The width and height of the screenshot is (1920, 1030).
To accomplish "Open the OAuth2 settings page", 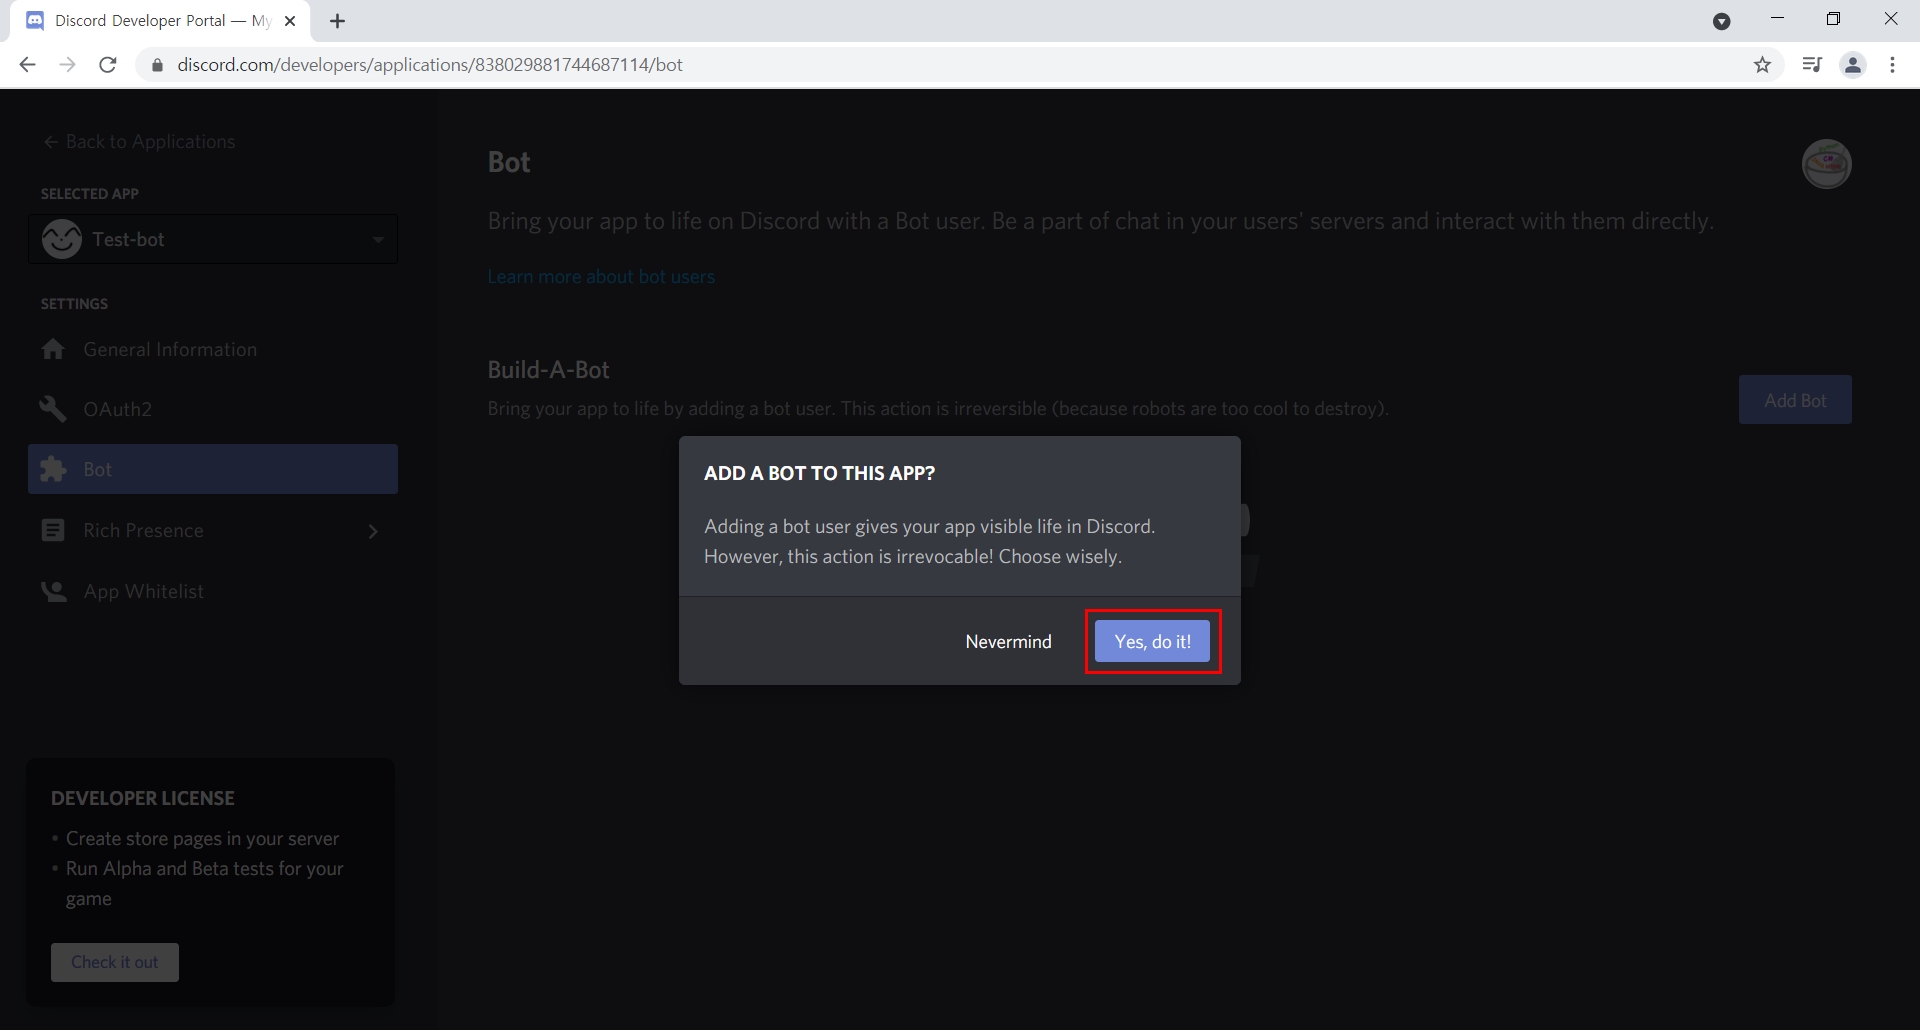I will (213, 409).
